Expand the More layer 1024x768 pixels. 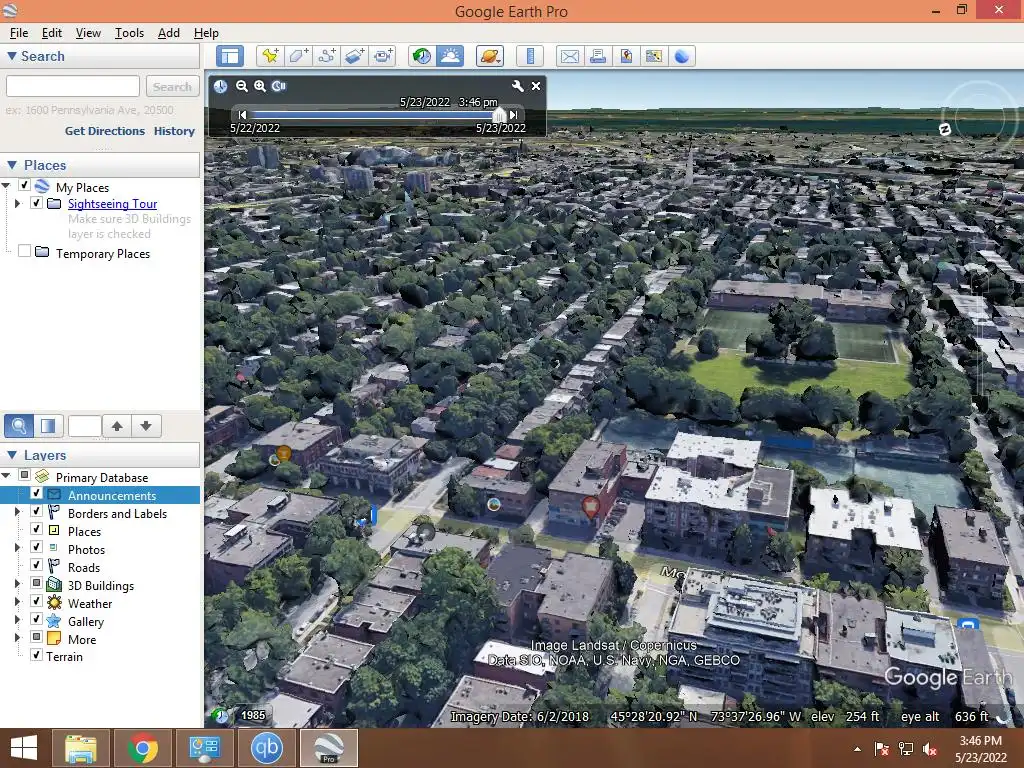click(x=18, y=637)
